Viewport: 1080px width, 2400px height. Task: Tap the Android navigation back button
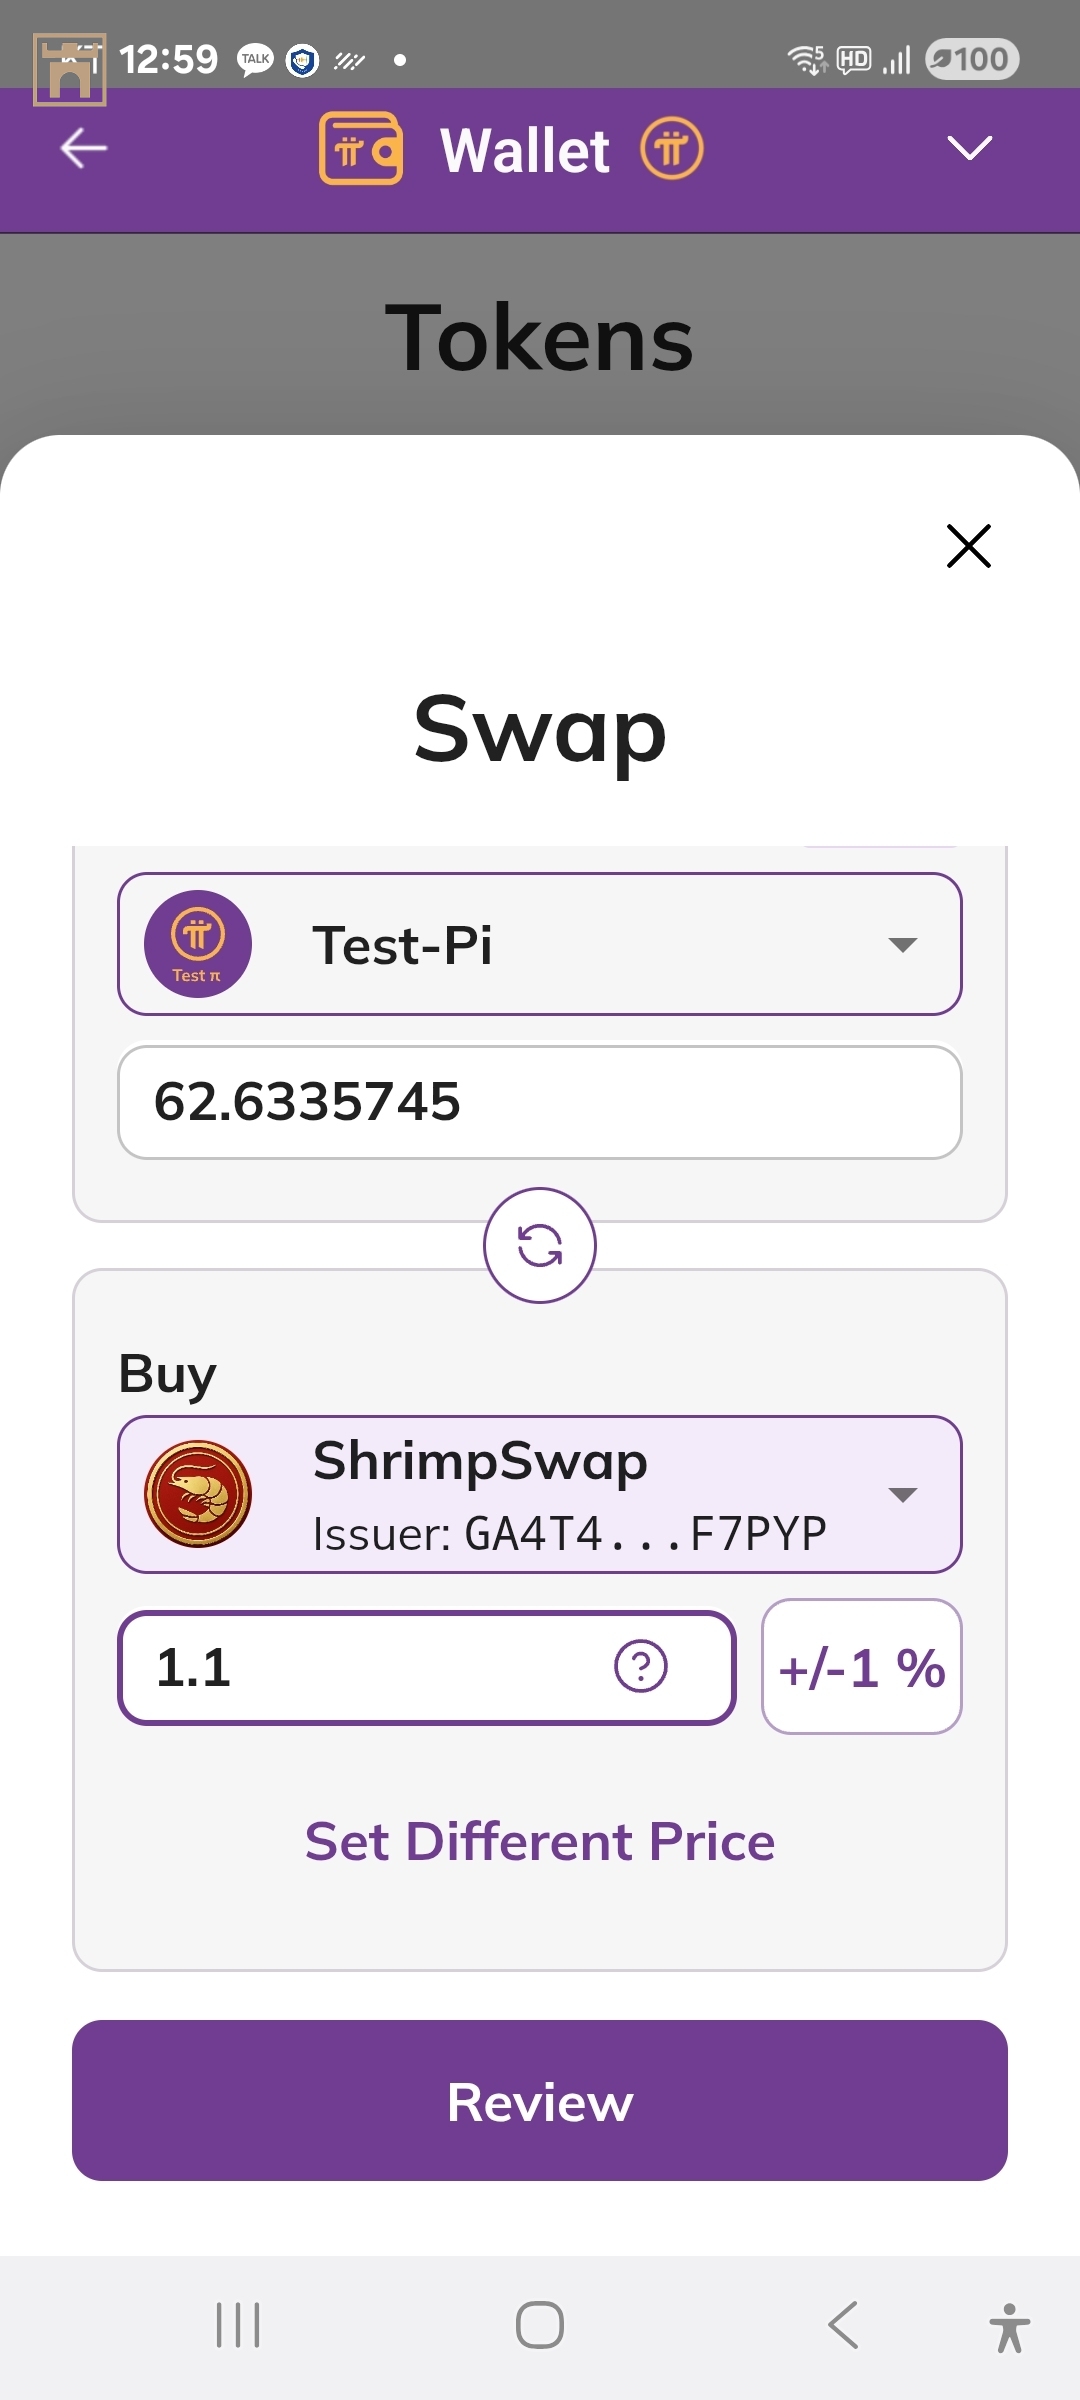pyautogui.click(x=843, y=2325)
